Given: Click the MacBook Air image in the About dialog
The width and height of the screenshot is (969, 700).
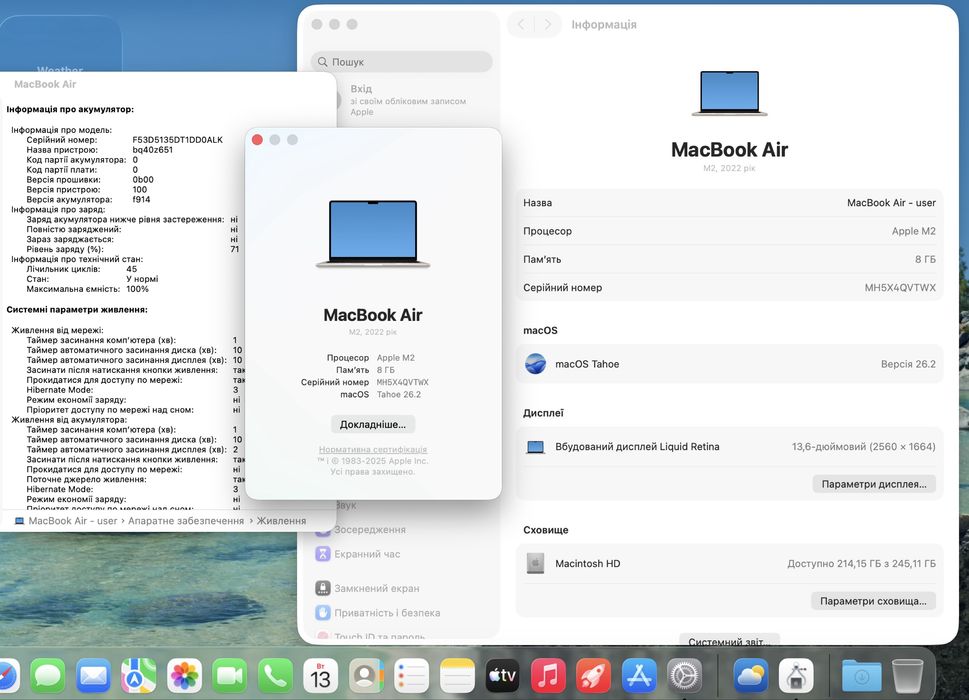Looking at the screenshot, I should 373,234.
